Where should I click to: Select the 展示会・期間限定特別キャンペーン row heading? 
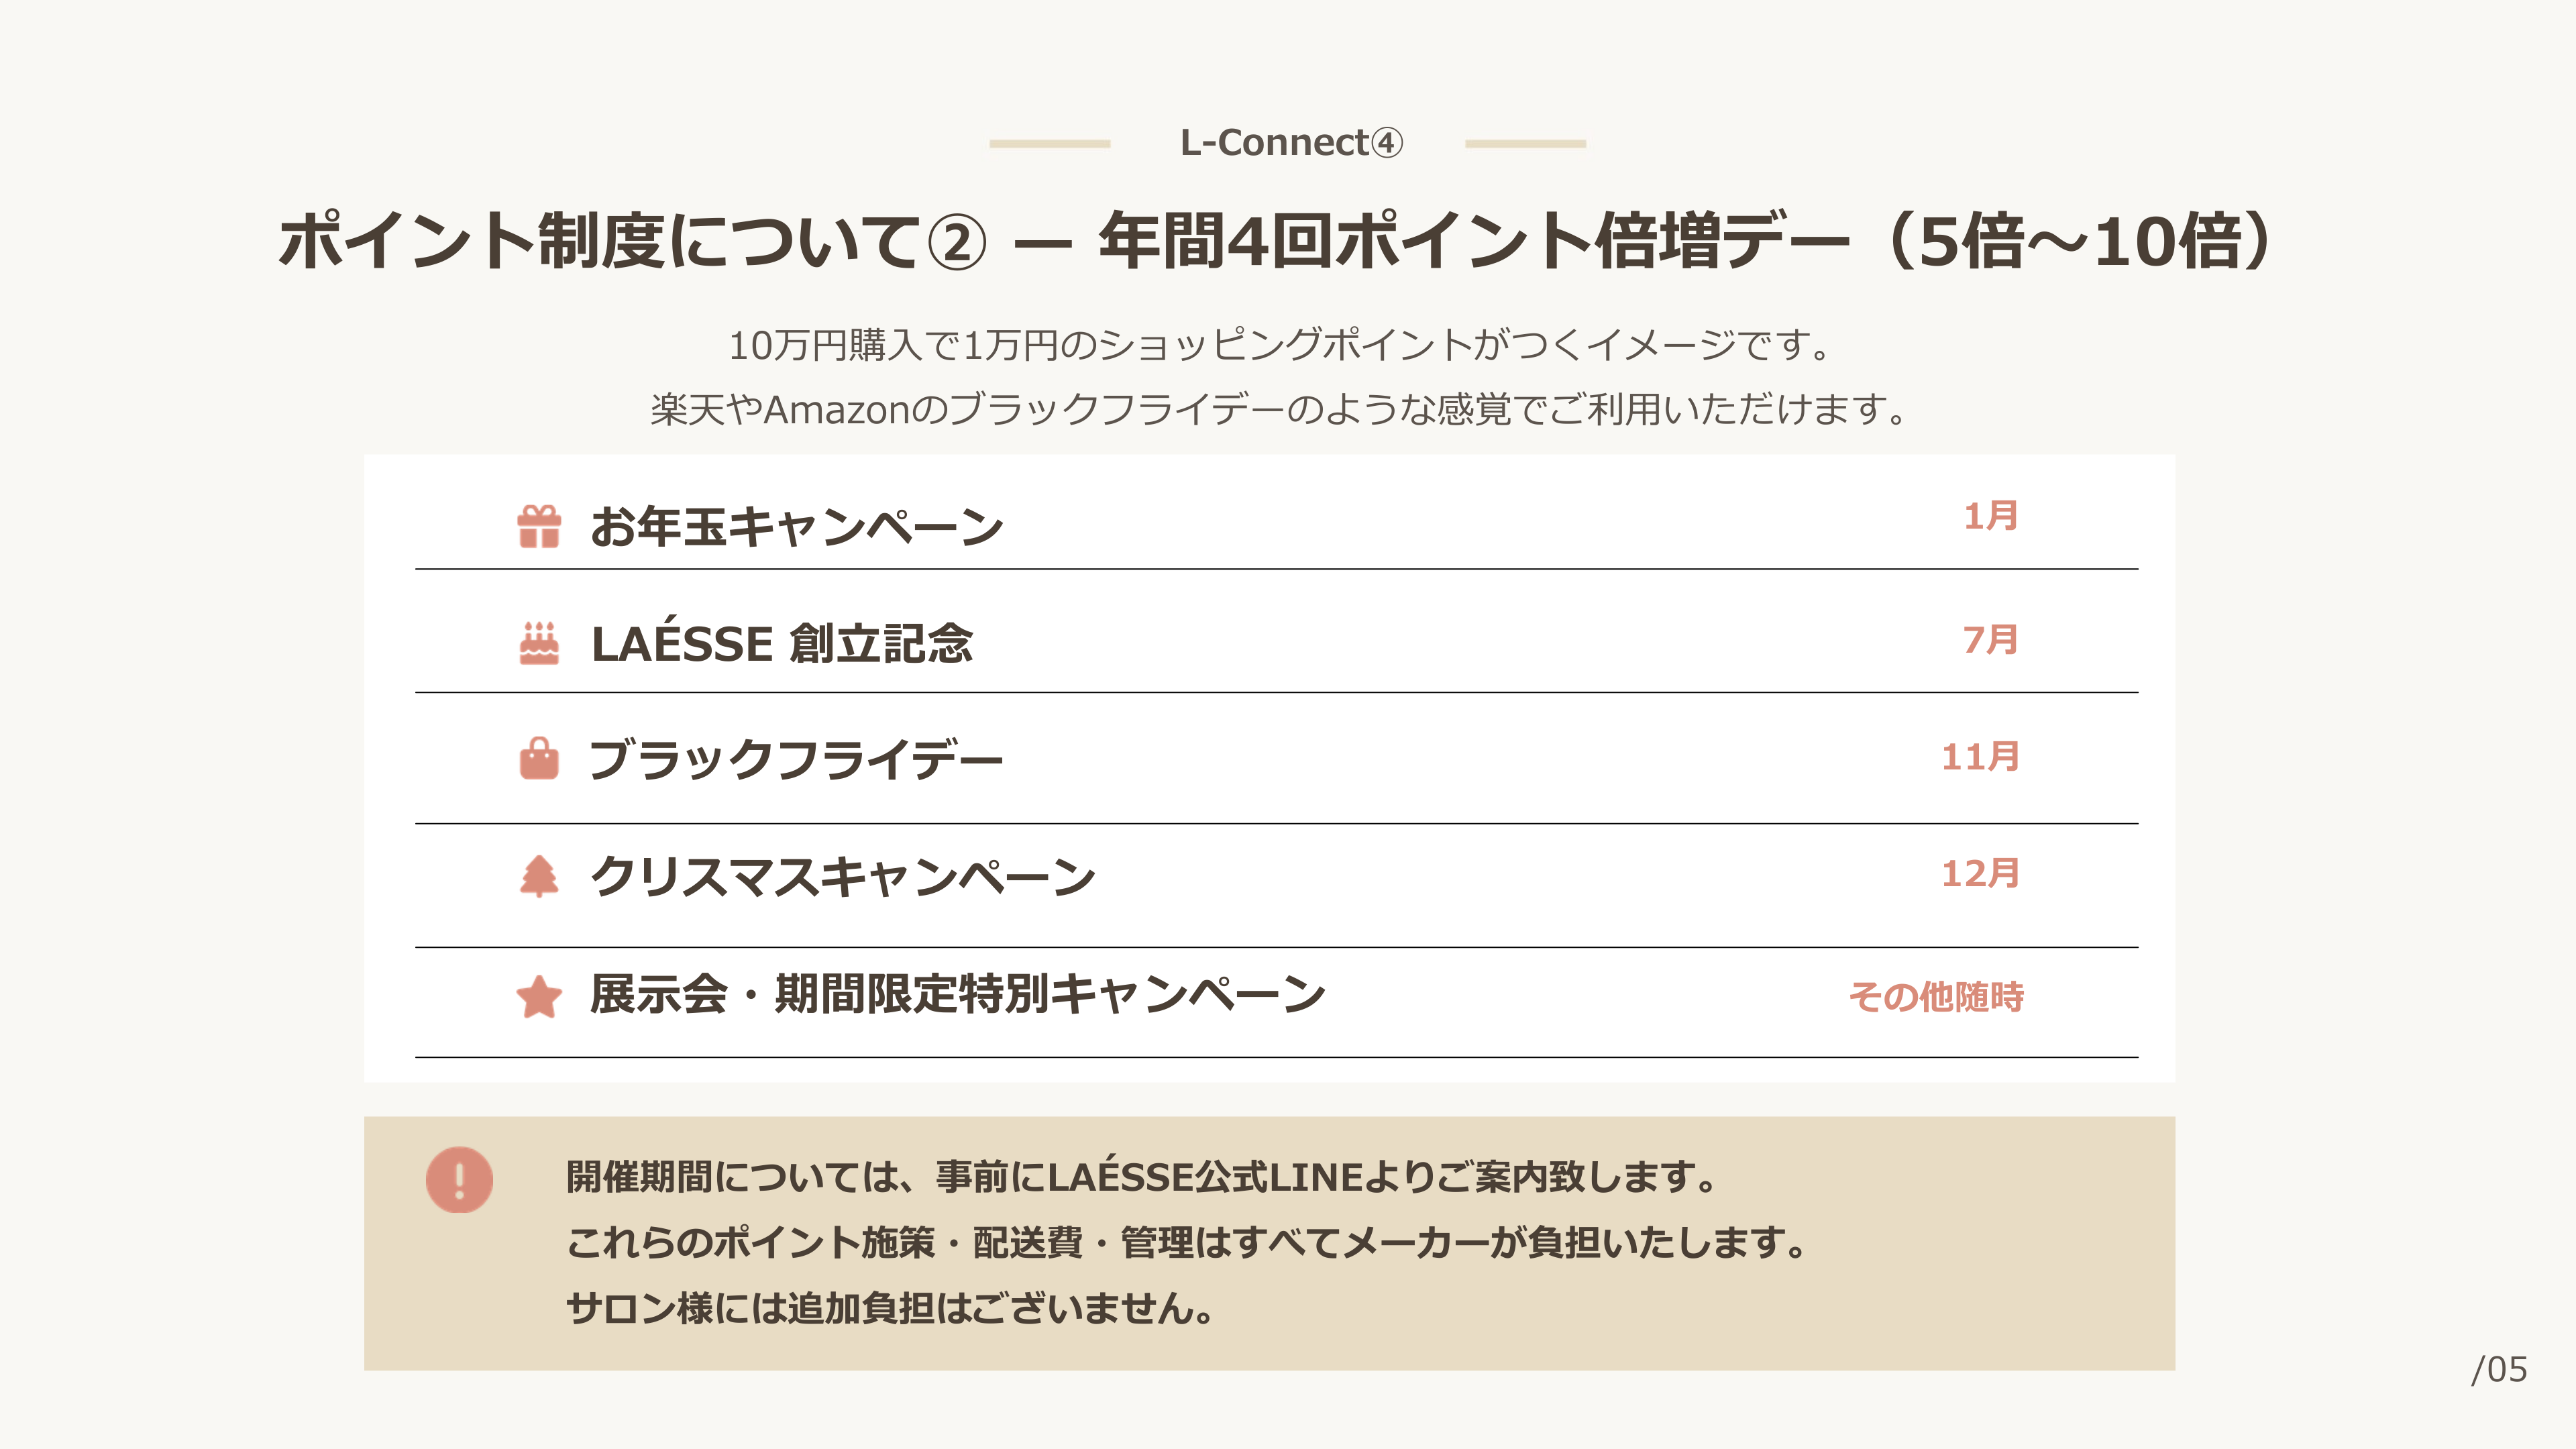[957, 994]
